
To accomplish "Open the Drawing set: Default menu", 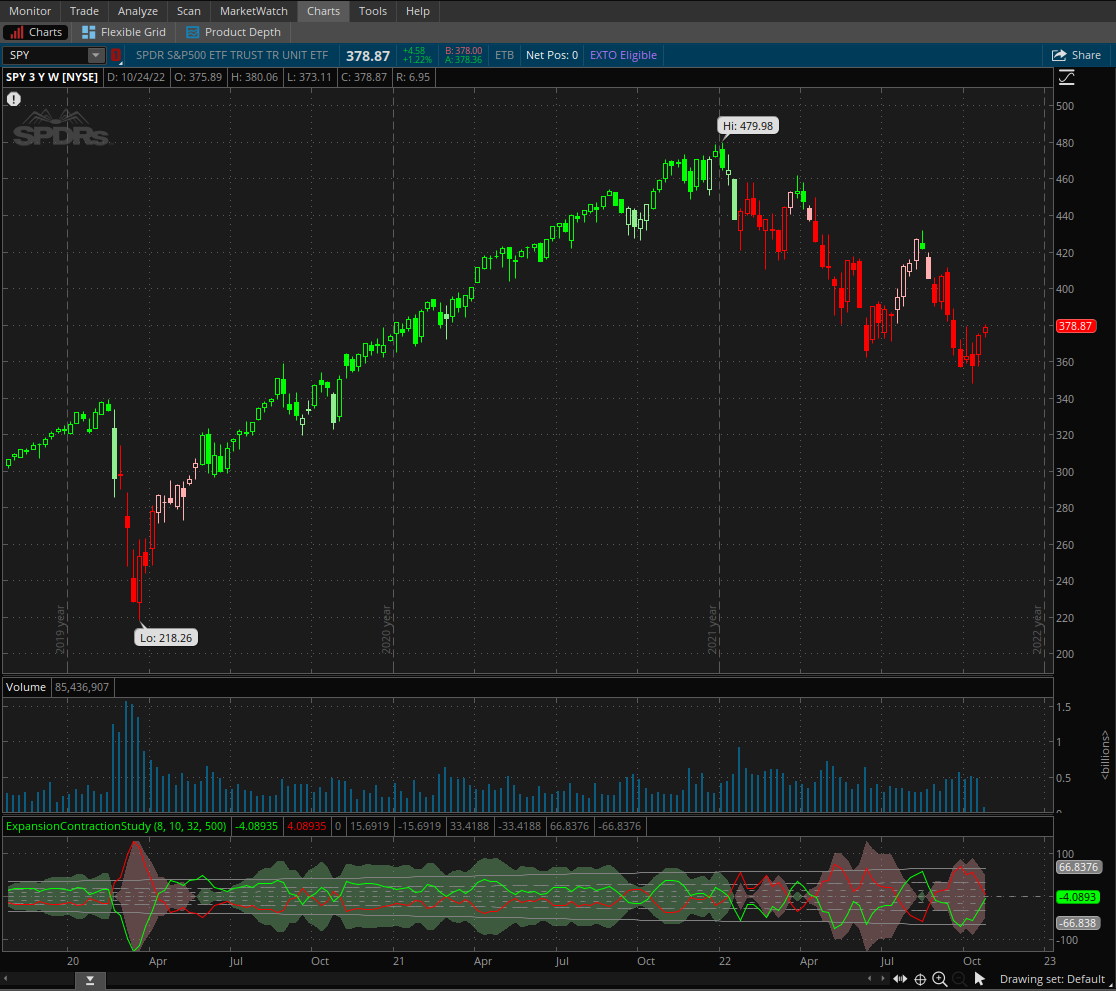I will [x=1053, y=979].
